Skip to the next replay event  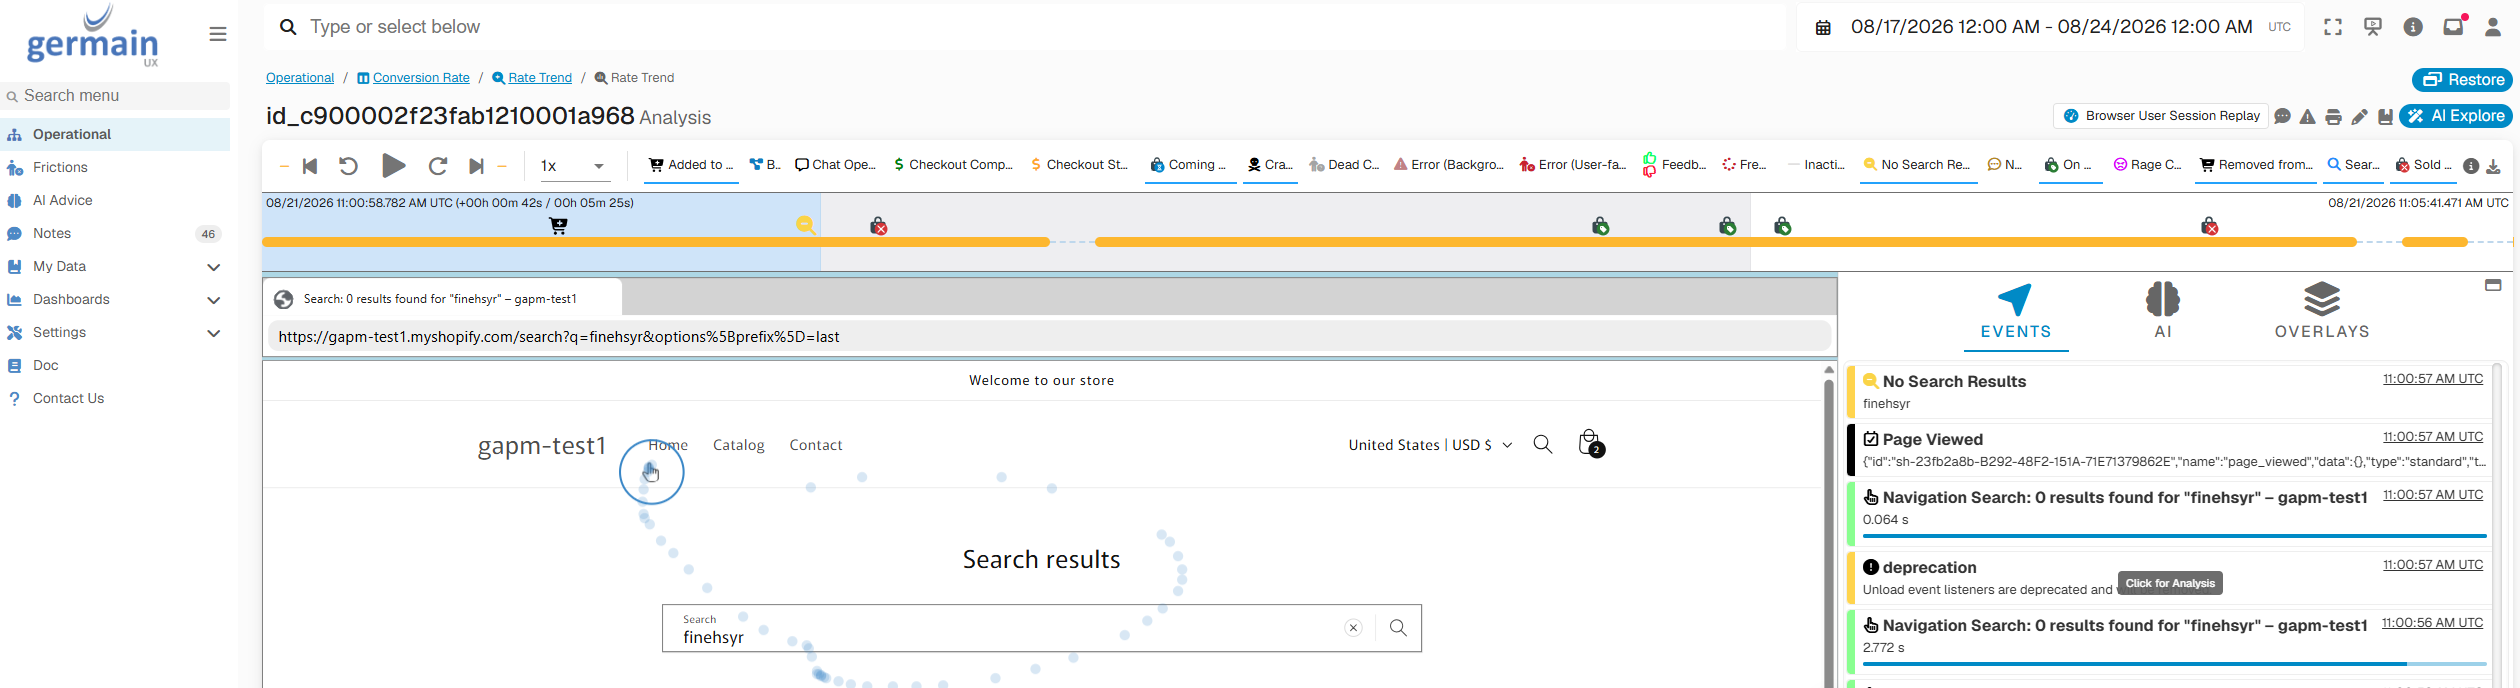click(x=476, y=166)
